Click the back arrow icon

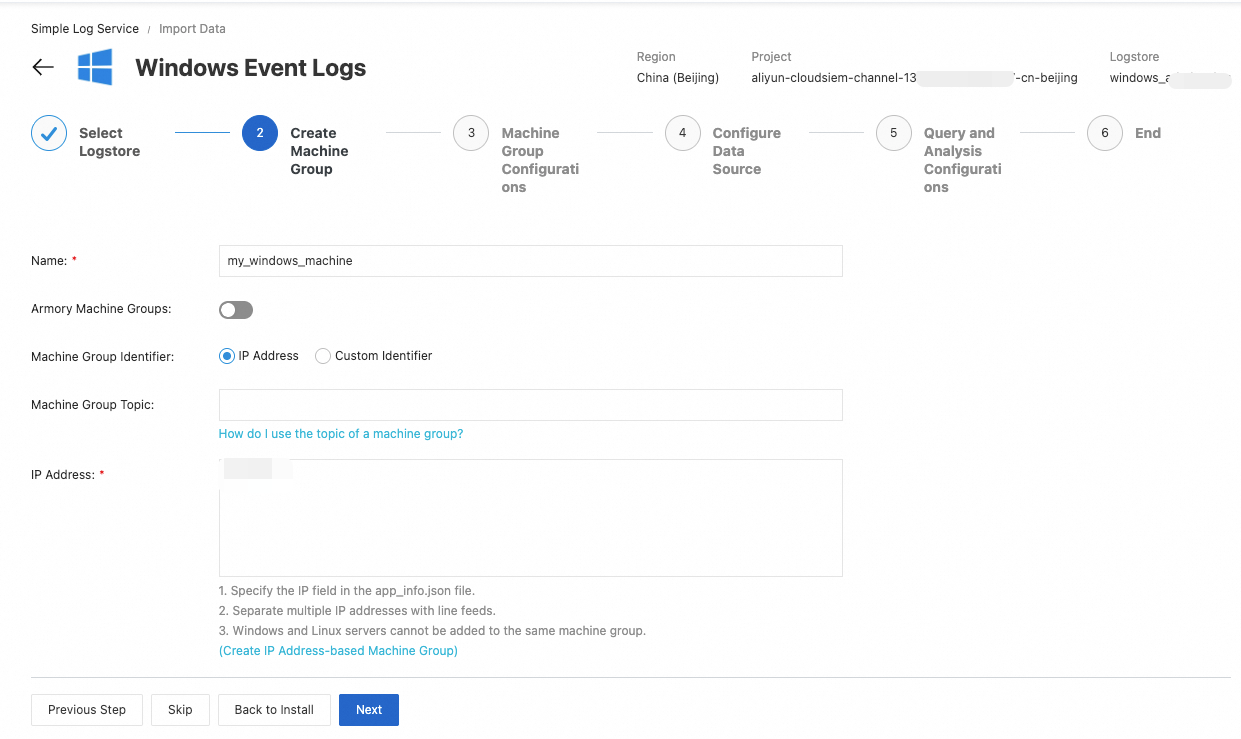click(x=43, y=67)
